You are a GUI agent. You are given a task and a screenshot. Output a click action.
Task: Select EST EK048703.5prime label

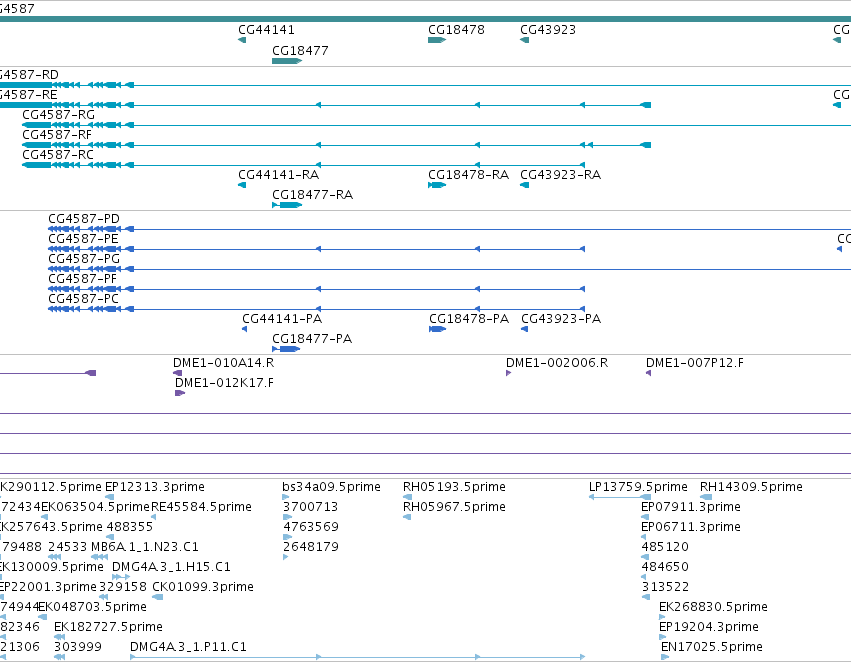coord(92,607)
